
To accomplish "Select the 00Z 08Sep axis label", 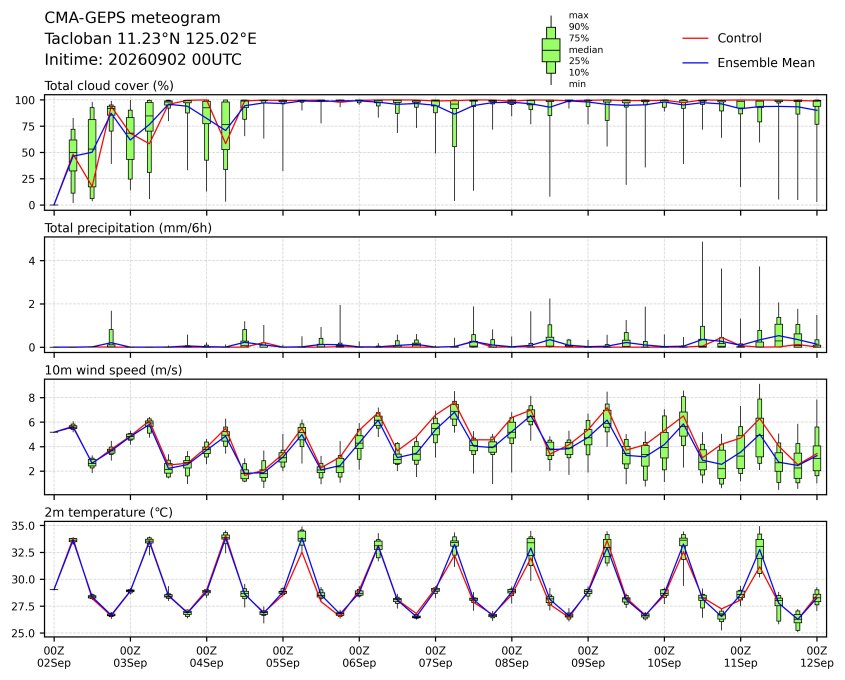I will click(x=511, y=657).
